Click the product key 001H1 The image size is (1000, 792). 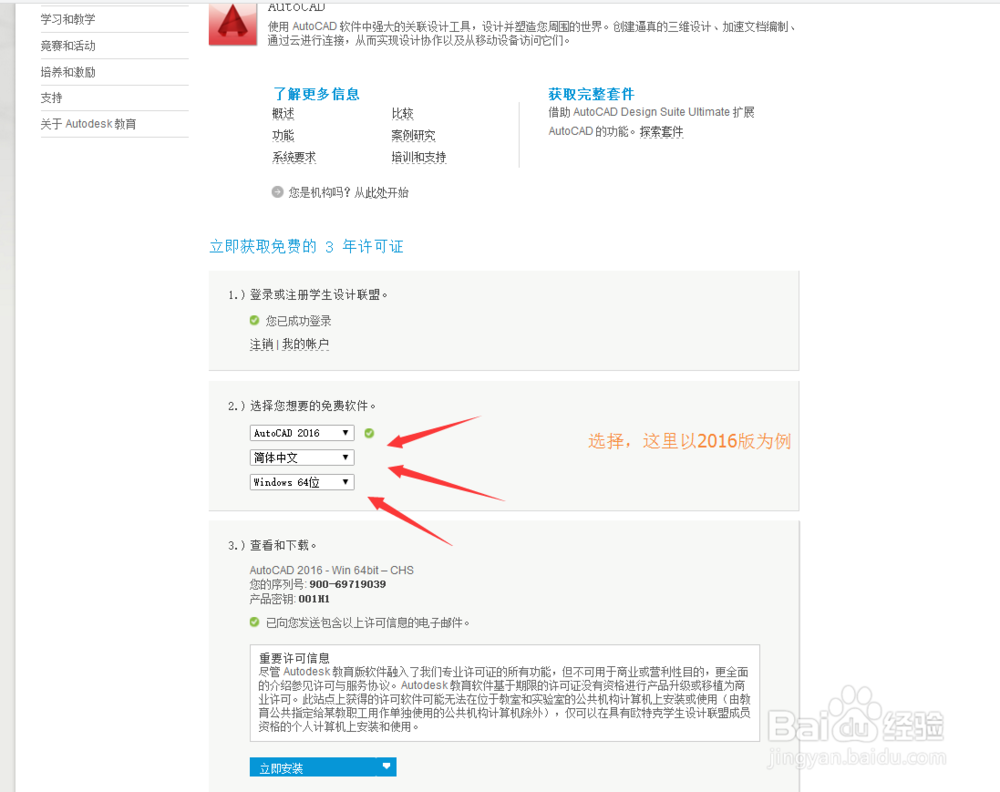314,599
